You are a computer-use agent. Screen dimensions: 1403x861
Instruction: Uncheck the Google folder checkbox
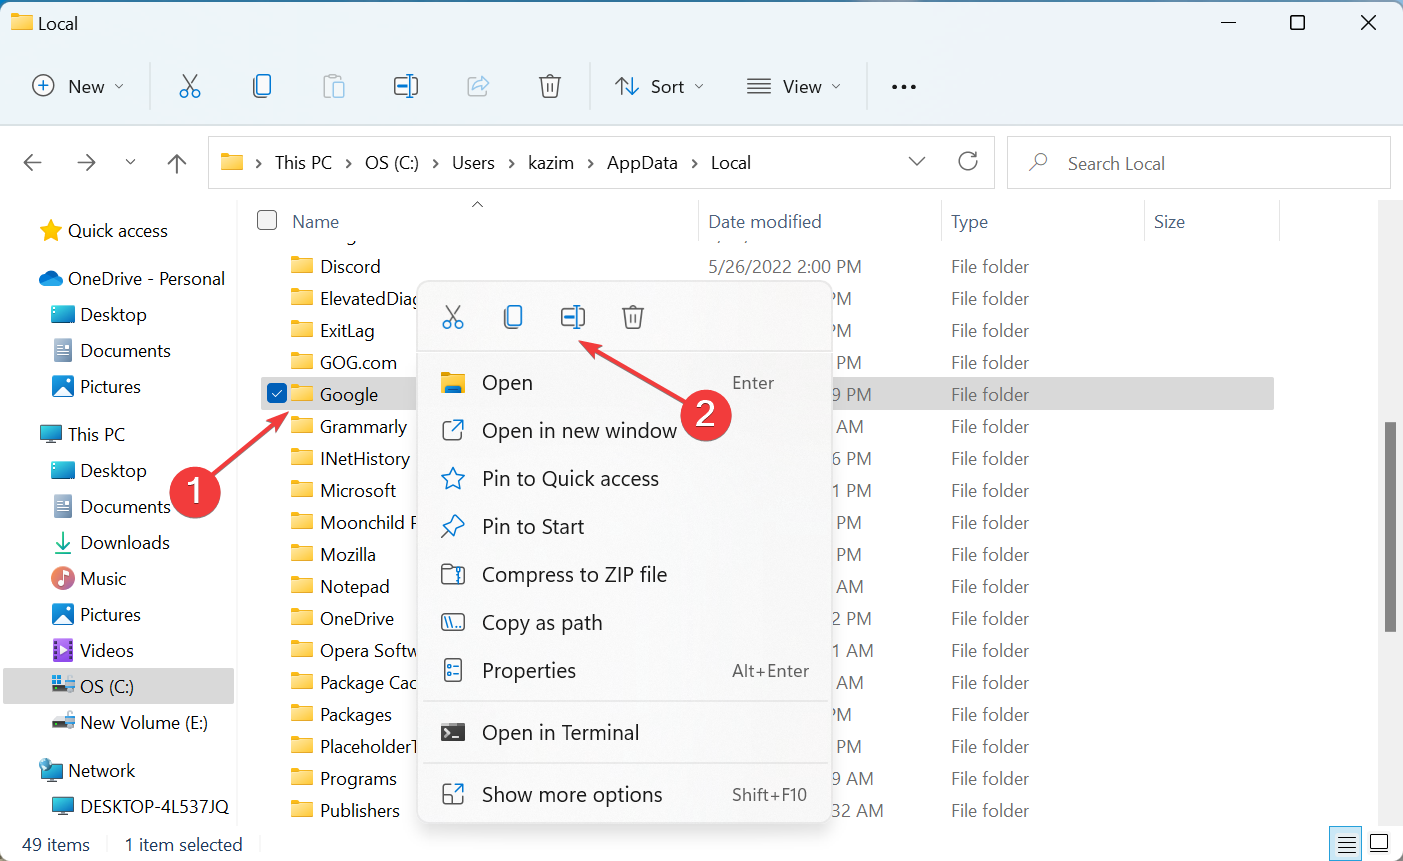click(277, 394)
